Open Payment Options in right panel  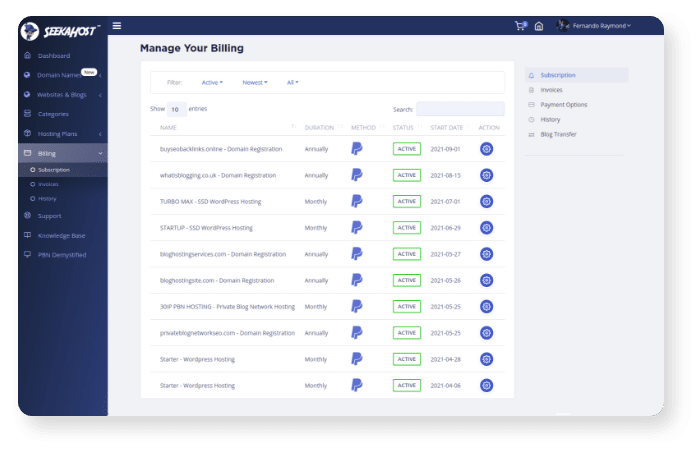(563, 105)
